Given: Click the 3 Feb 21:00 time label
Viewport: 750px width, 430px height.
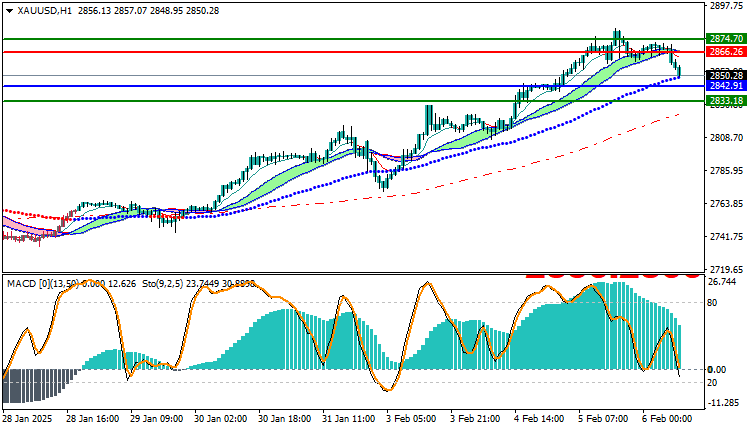Looking at the screenshot, I should pos(475,419).
